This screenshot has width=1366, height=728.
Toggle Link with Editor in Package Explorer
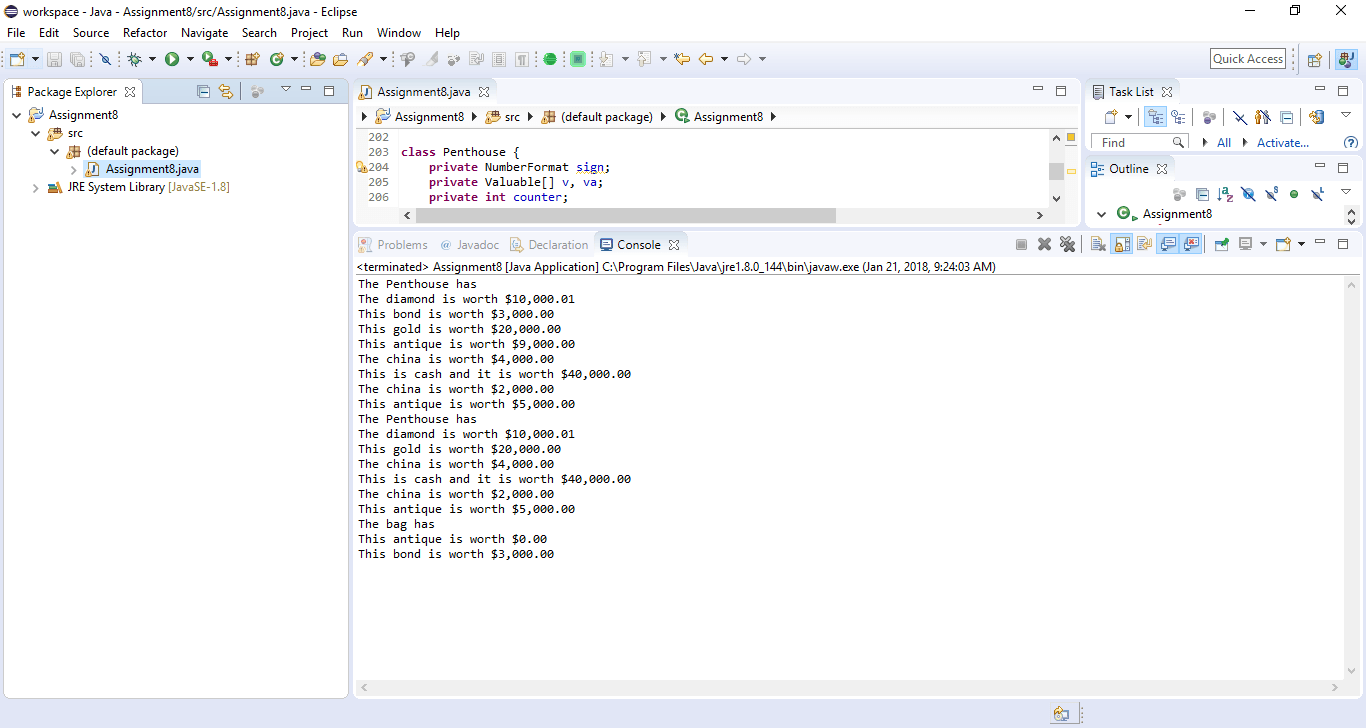pos(226,91)
